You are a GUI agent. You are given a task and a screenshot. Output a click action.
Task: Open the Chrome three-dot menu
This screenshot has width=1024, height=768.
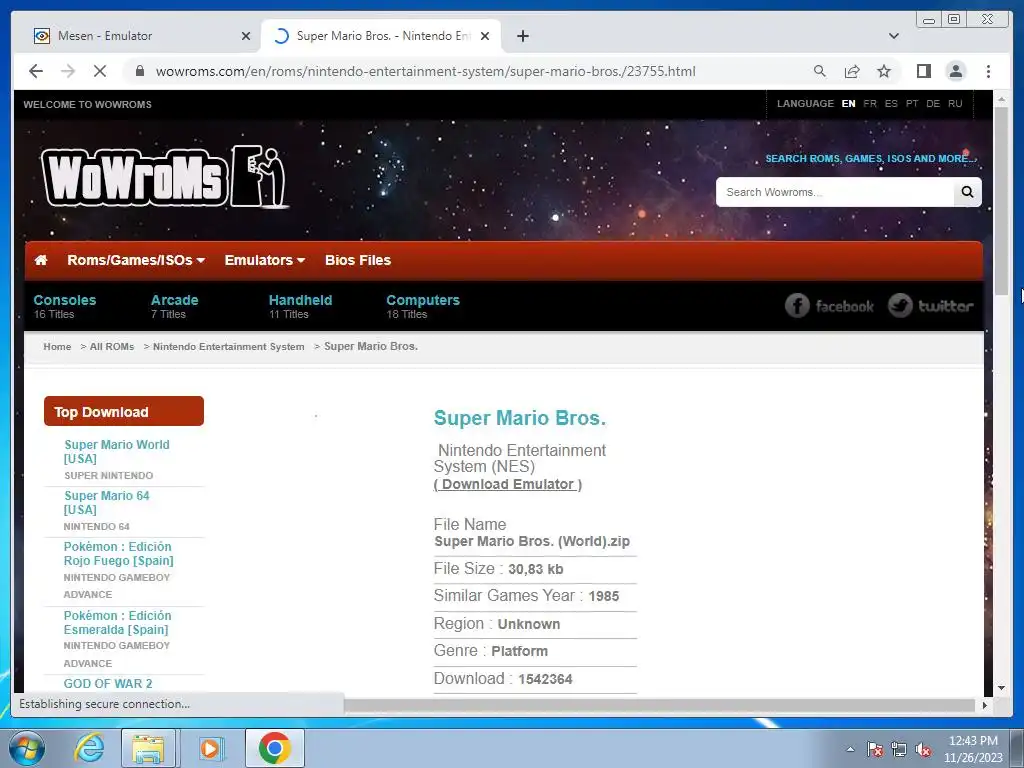pyautogui.click(x=988, y=71)
